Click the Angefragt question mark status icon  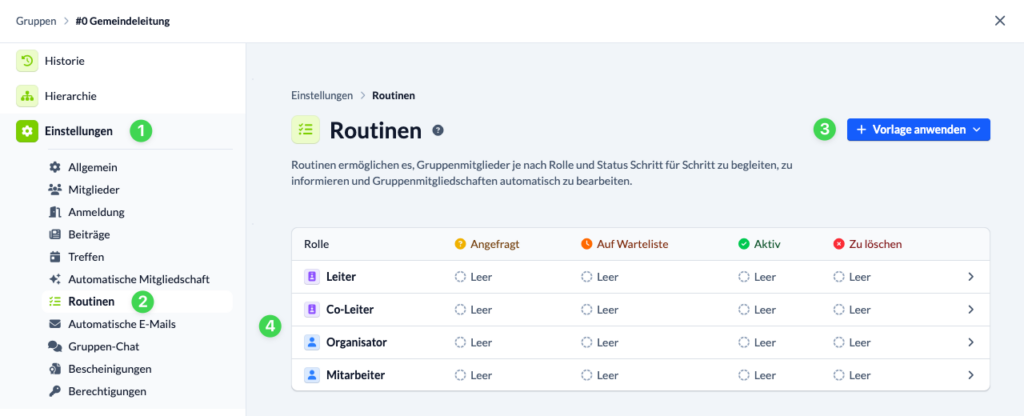click(460, 244)
